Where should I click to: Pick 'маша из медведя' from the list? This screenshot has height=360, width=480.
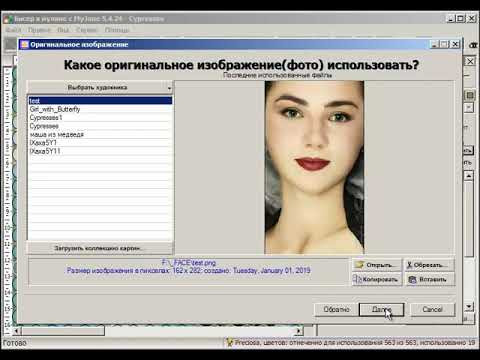click(x=100, y=134)
